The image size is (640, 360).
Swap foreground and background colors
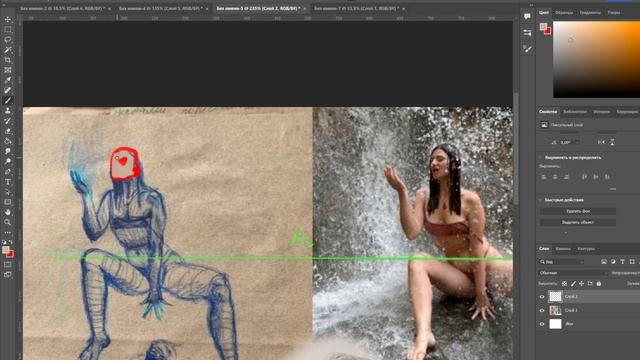[11, 242]
